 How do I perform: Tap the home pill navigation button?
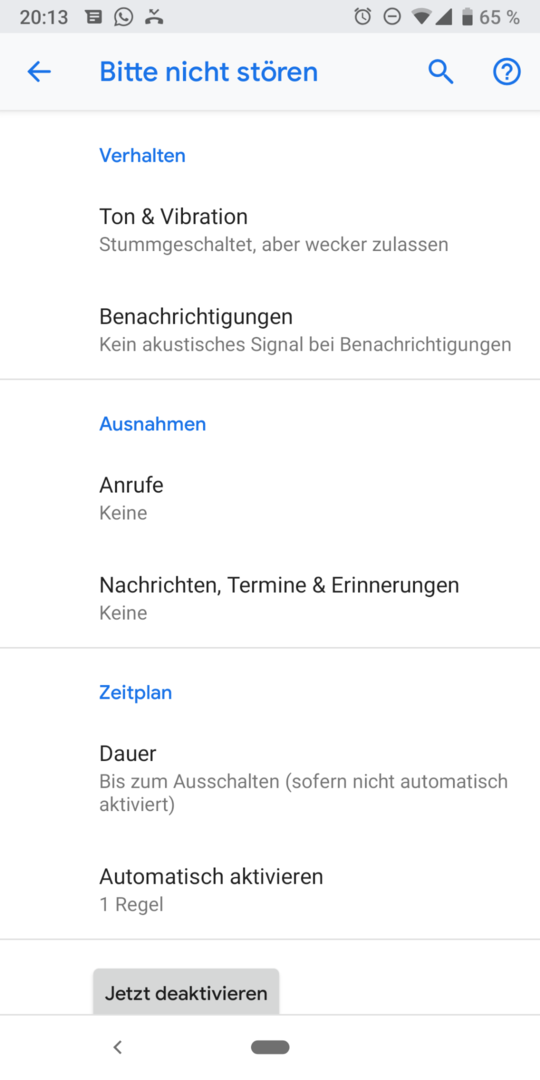click(270, 1048)
